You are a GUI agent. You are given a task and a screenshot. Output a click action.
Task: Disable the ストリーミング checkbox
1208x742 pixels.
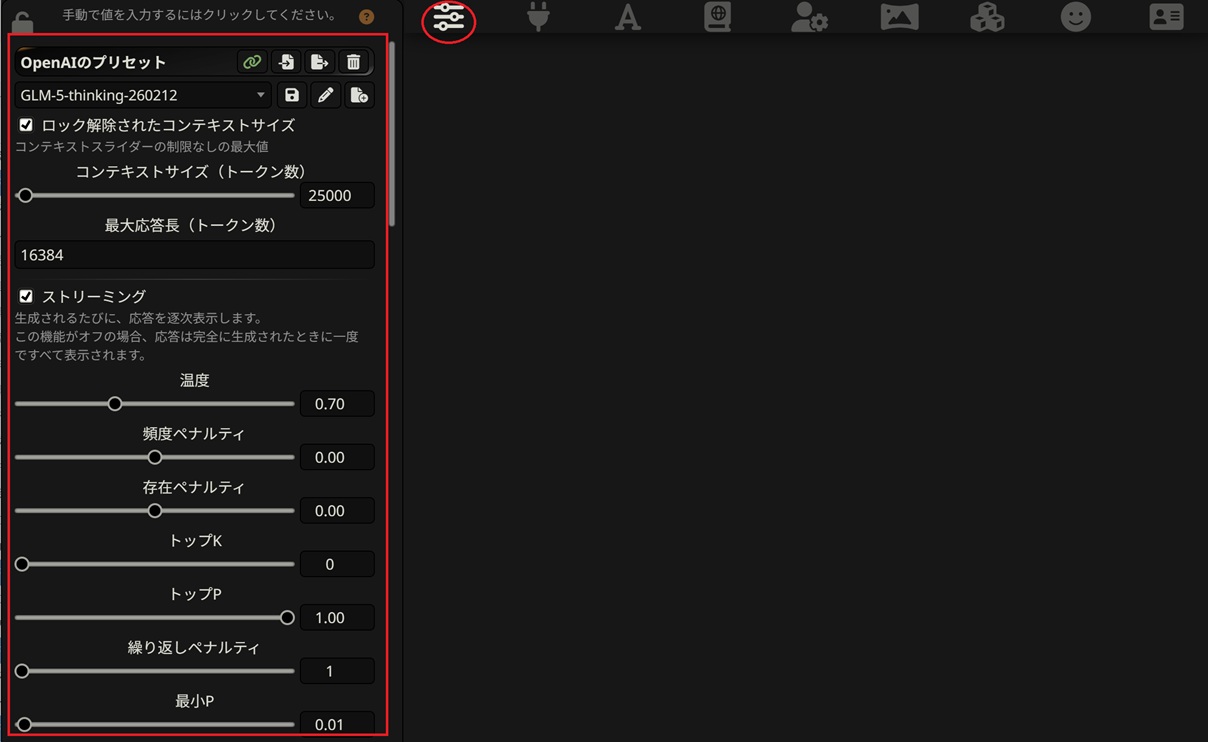[x=26, y=296]
